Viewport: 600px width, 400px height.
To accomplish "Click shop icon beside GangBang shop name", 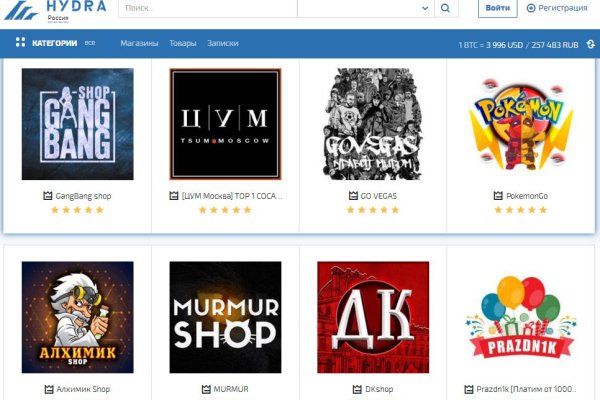I will point(47,196).
